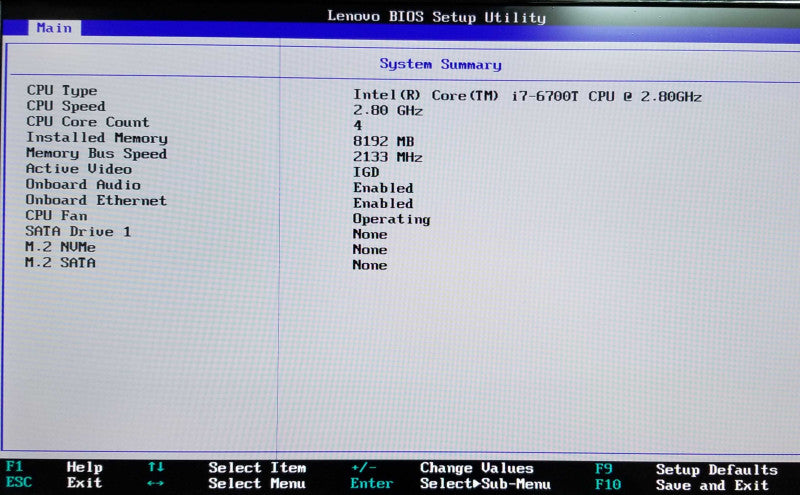Select the CPU Type label

tap(62, 91)
